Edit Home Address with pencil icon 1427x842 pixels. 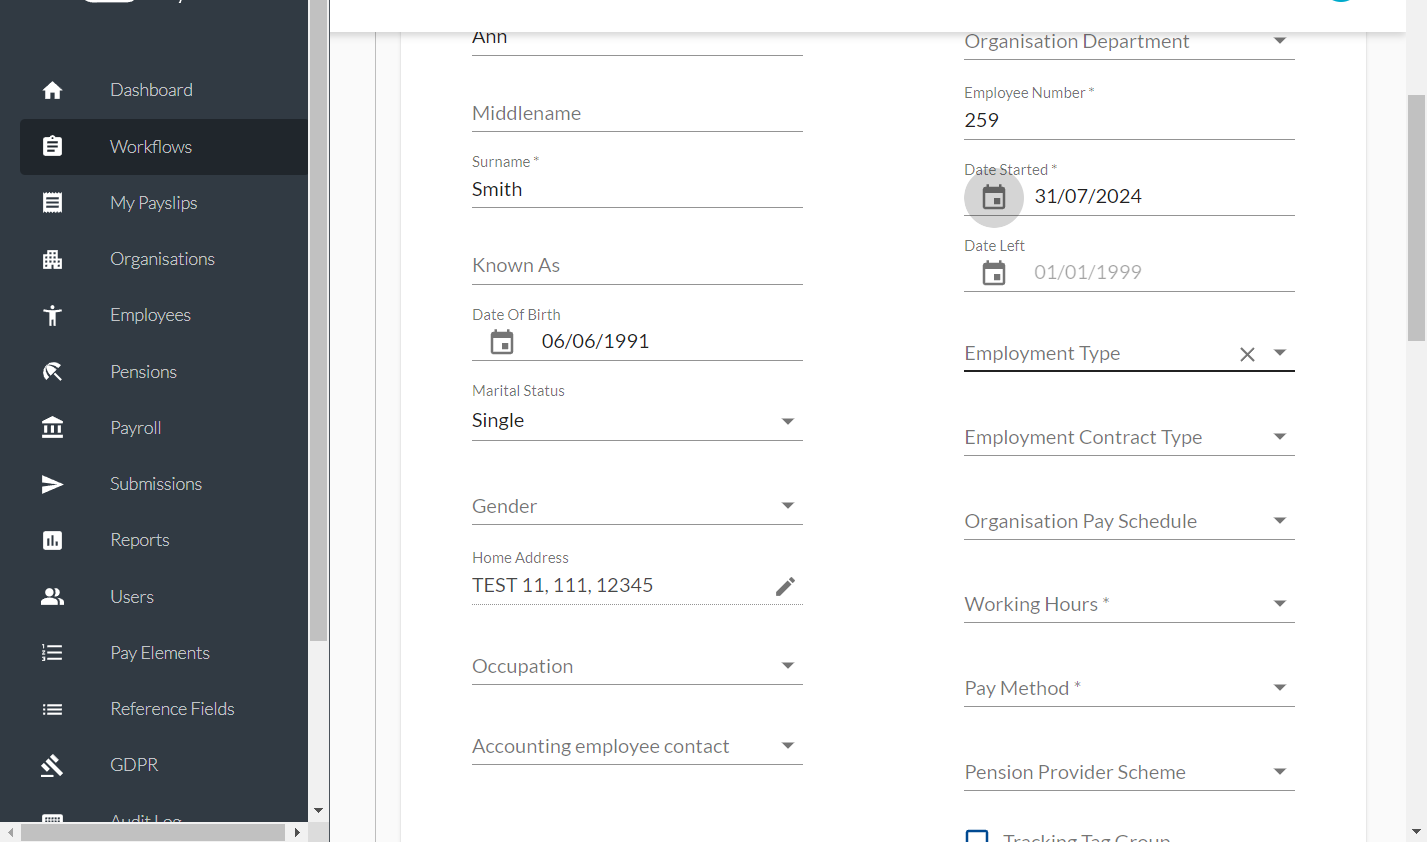[x=786, y=586]
